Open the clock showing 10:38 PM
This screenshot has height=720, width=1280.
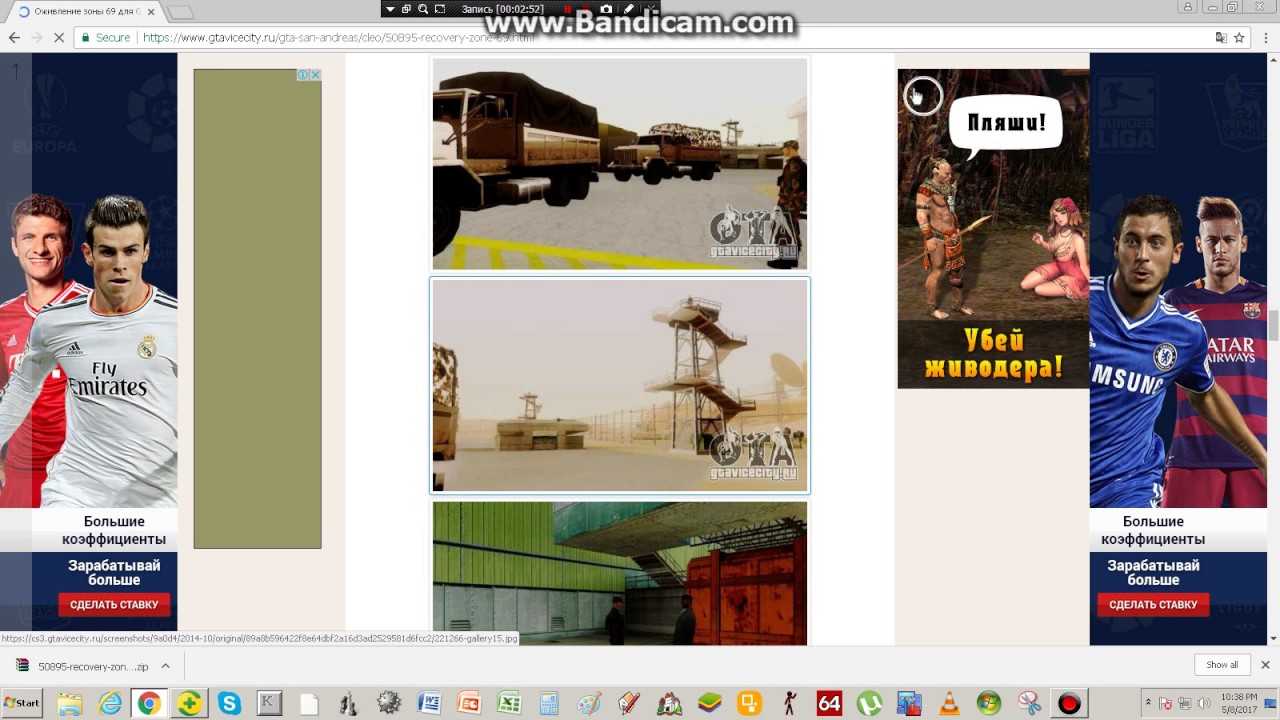click(1239, 703)
